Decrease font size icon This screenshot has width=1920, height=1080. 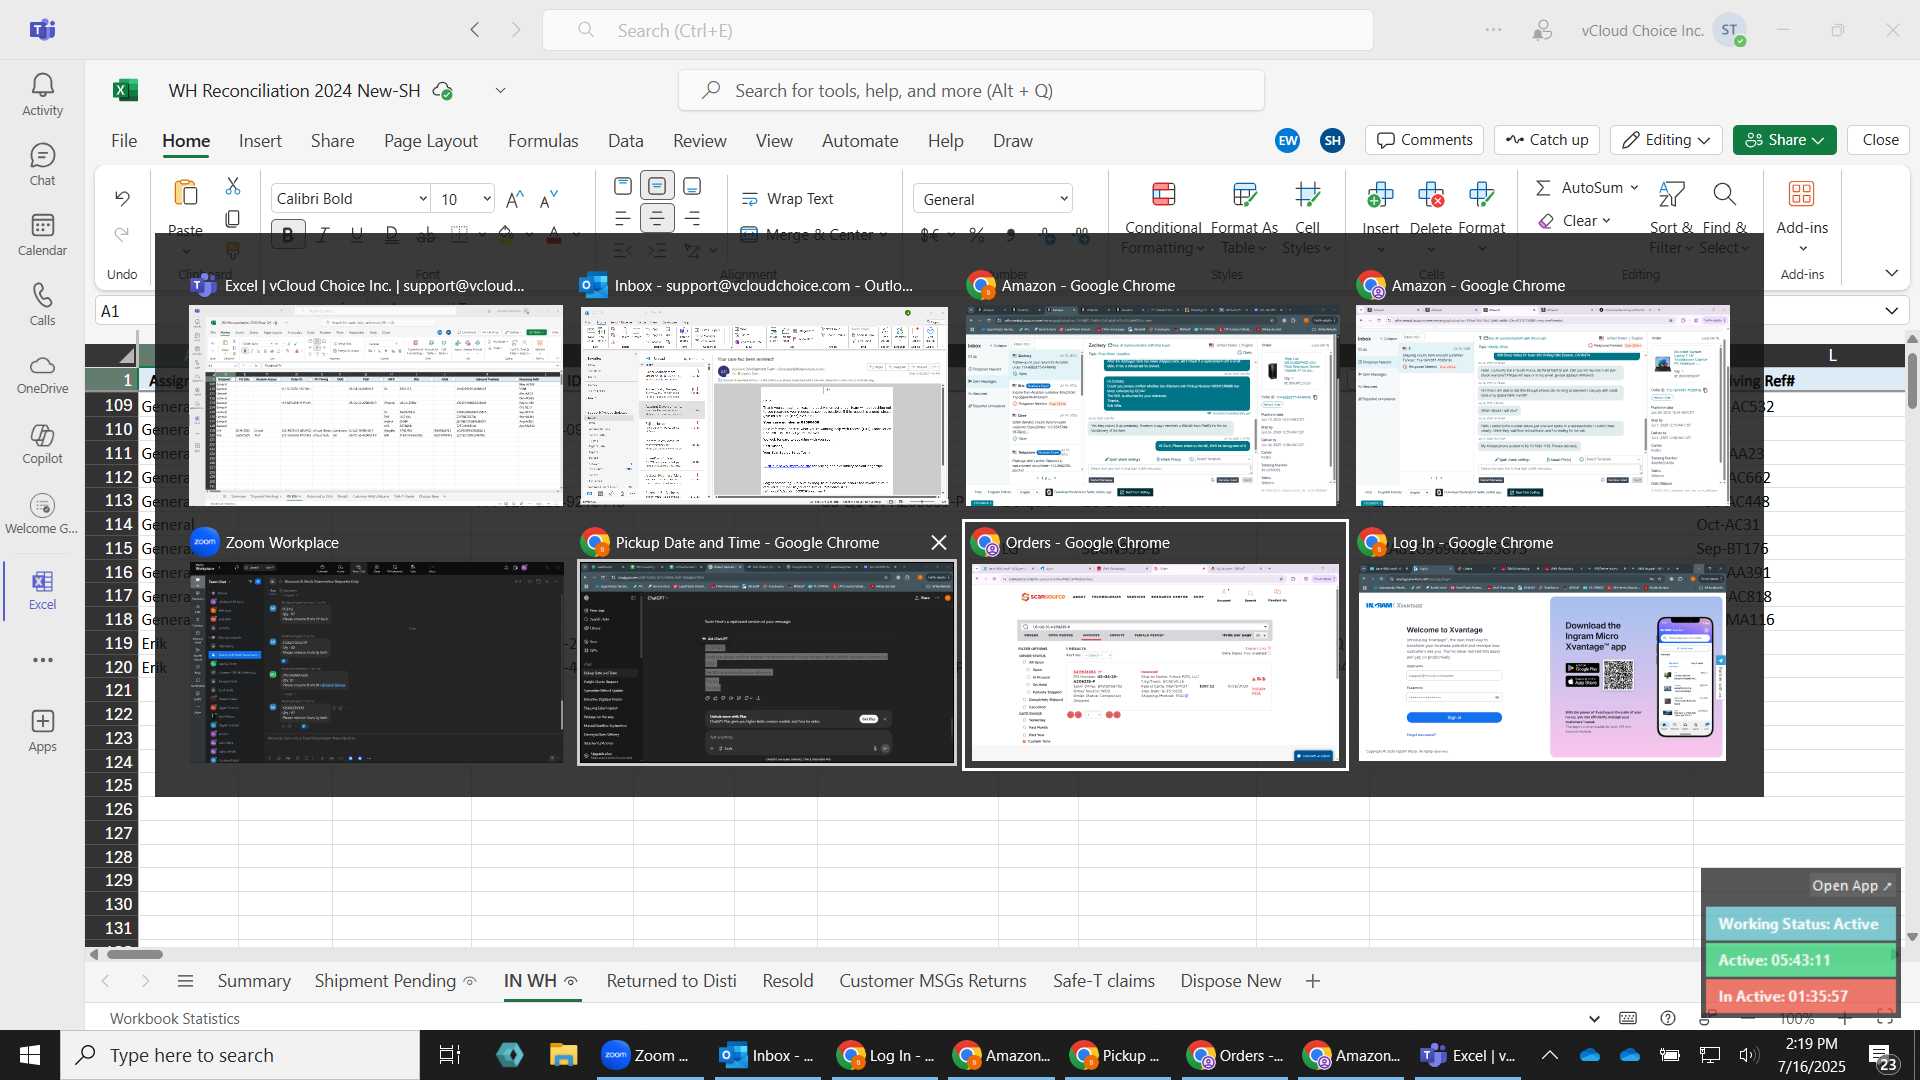point(548,199)
